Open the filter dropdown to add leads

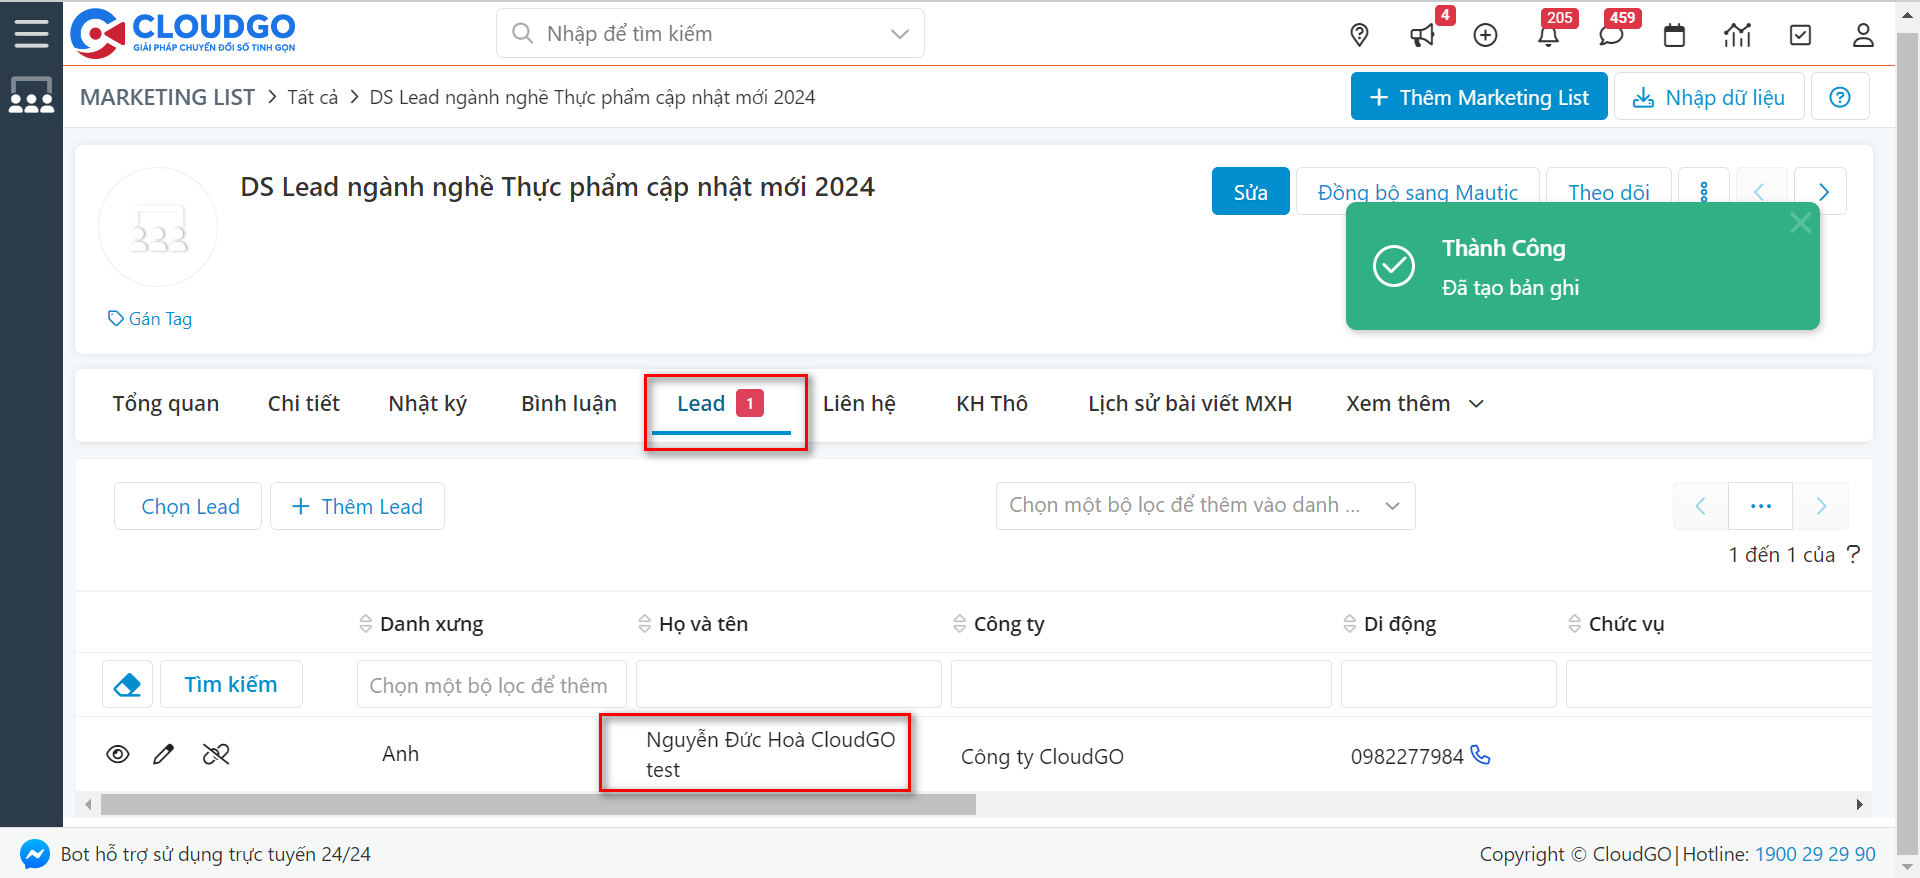[x=1205, y=506]
